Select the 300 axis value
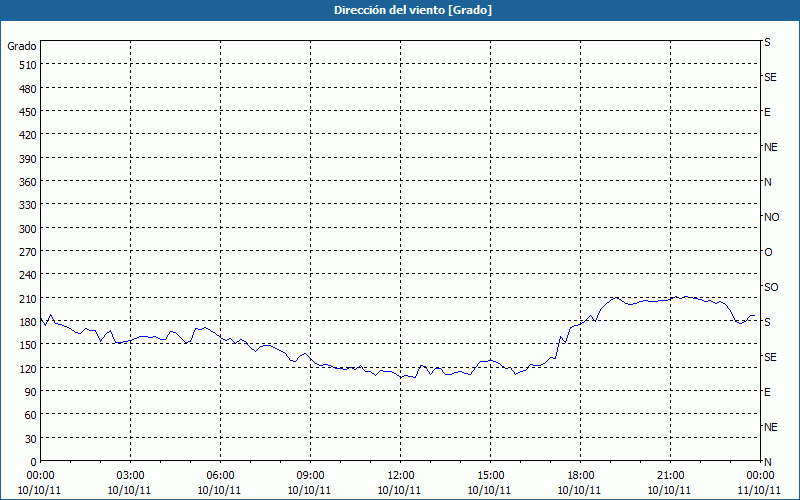 (x=28, y=229)
